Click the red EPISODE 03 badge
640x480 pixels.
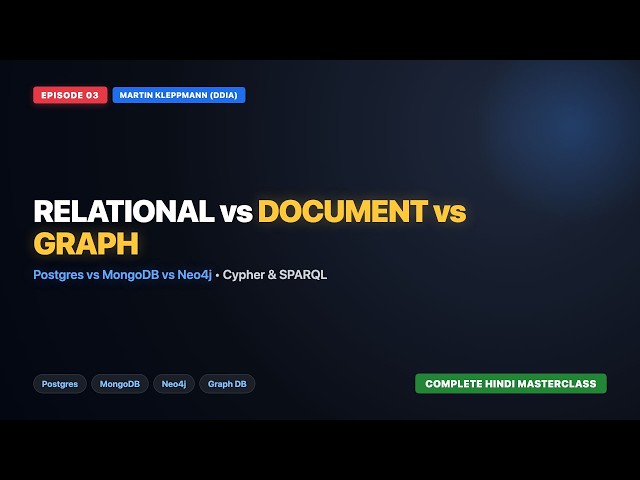pos(70,95)
